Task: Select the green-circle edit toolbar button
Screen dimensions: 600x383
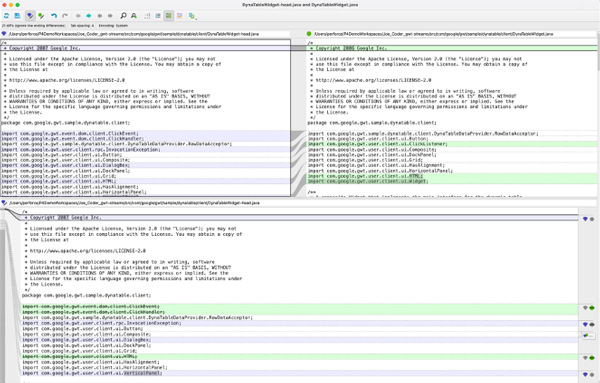Action: [x=41, y=16]
